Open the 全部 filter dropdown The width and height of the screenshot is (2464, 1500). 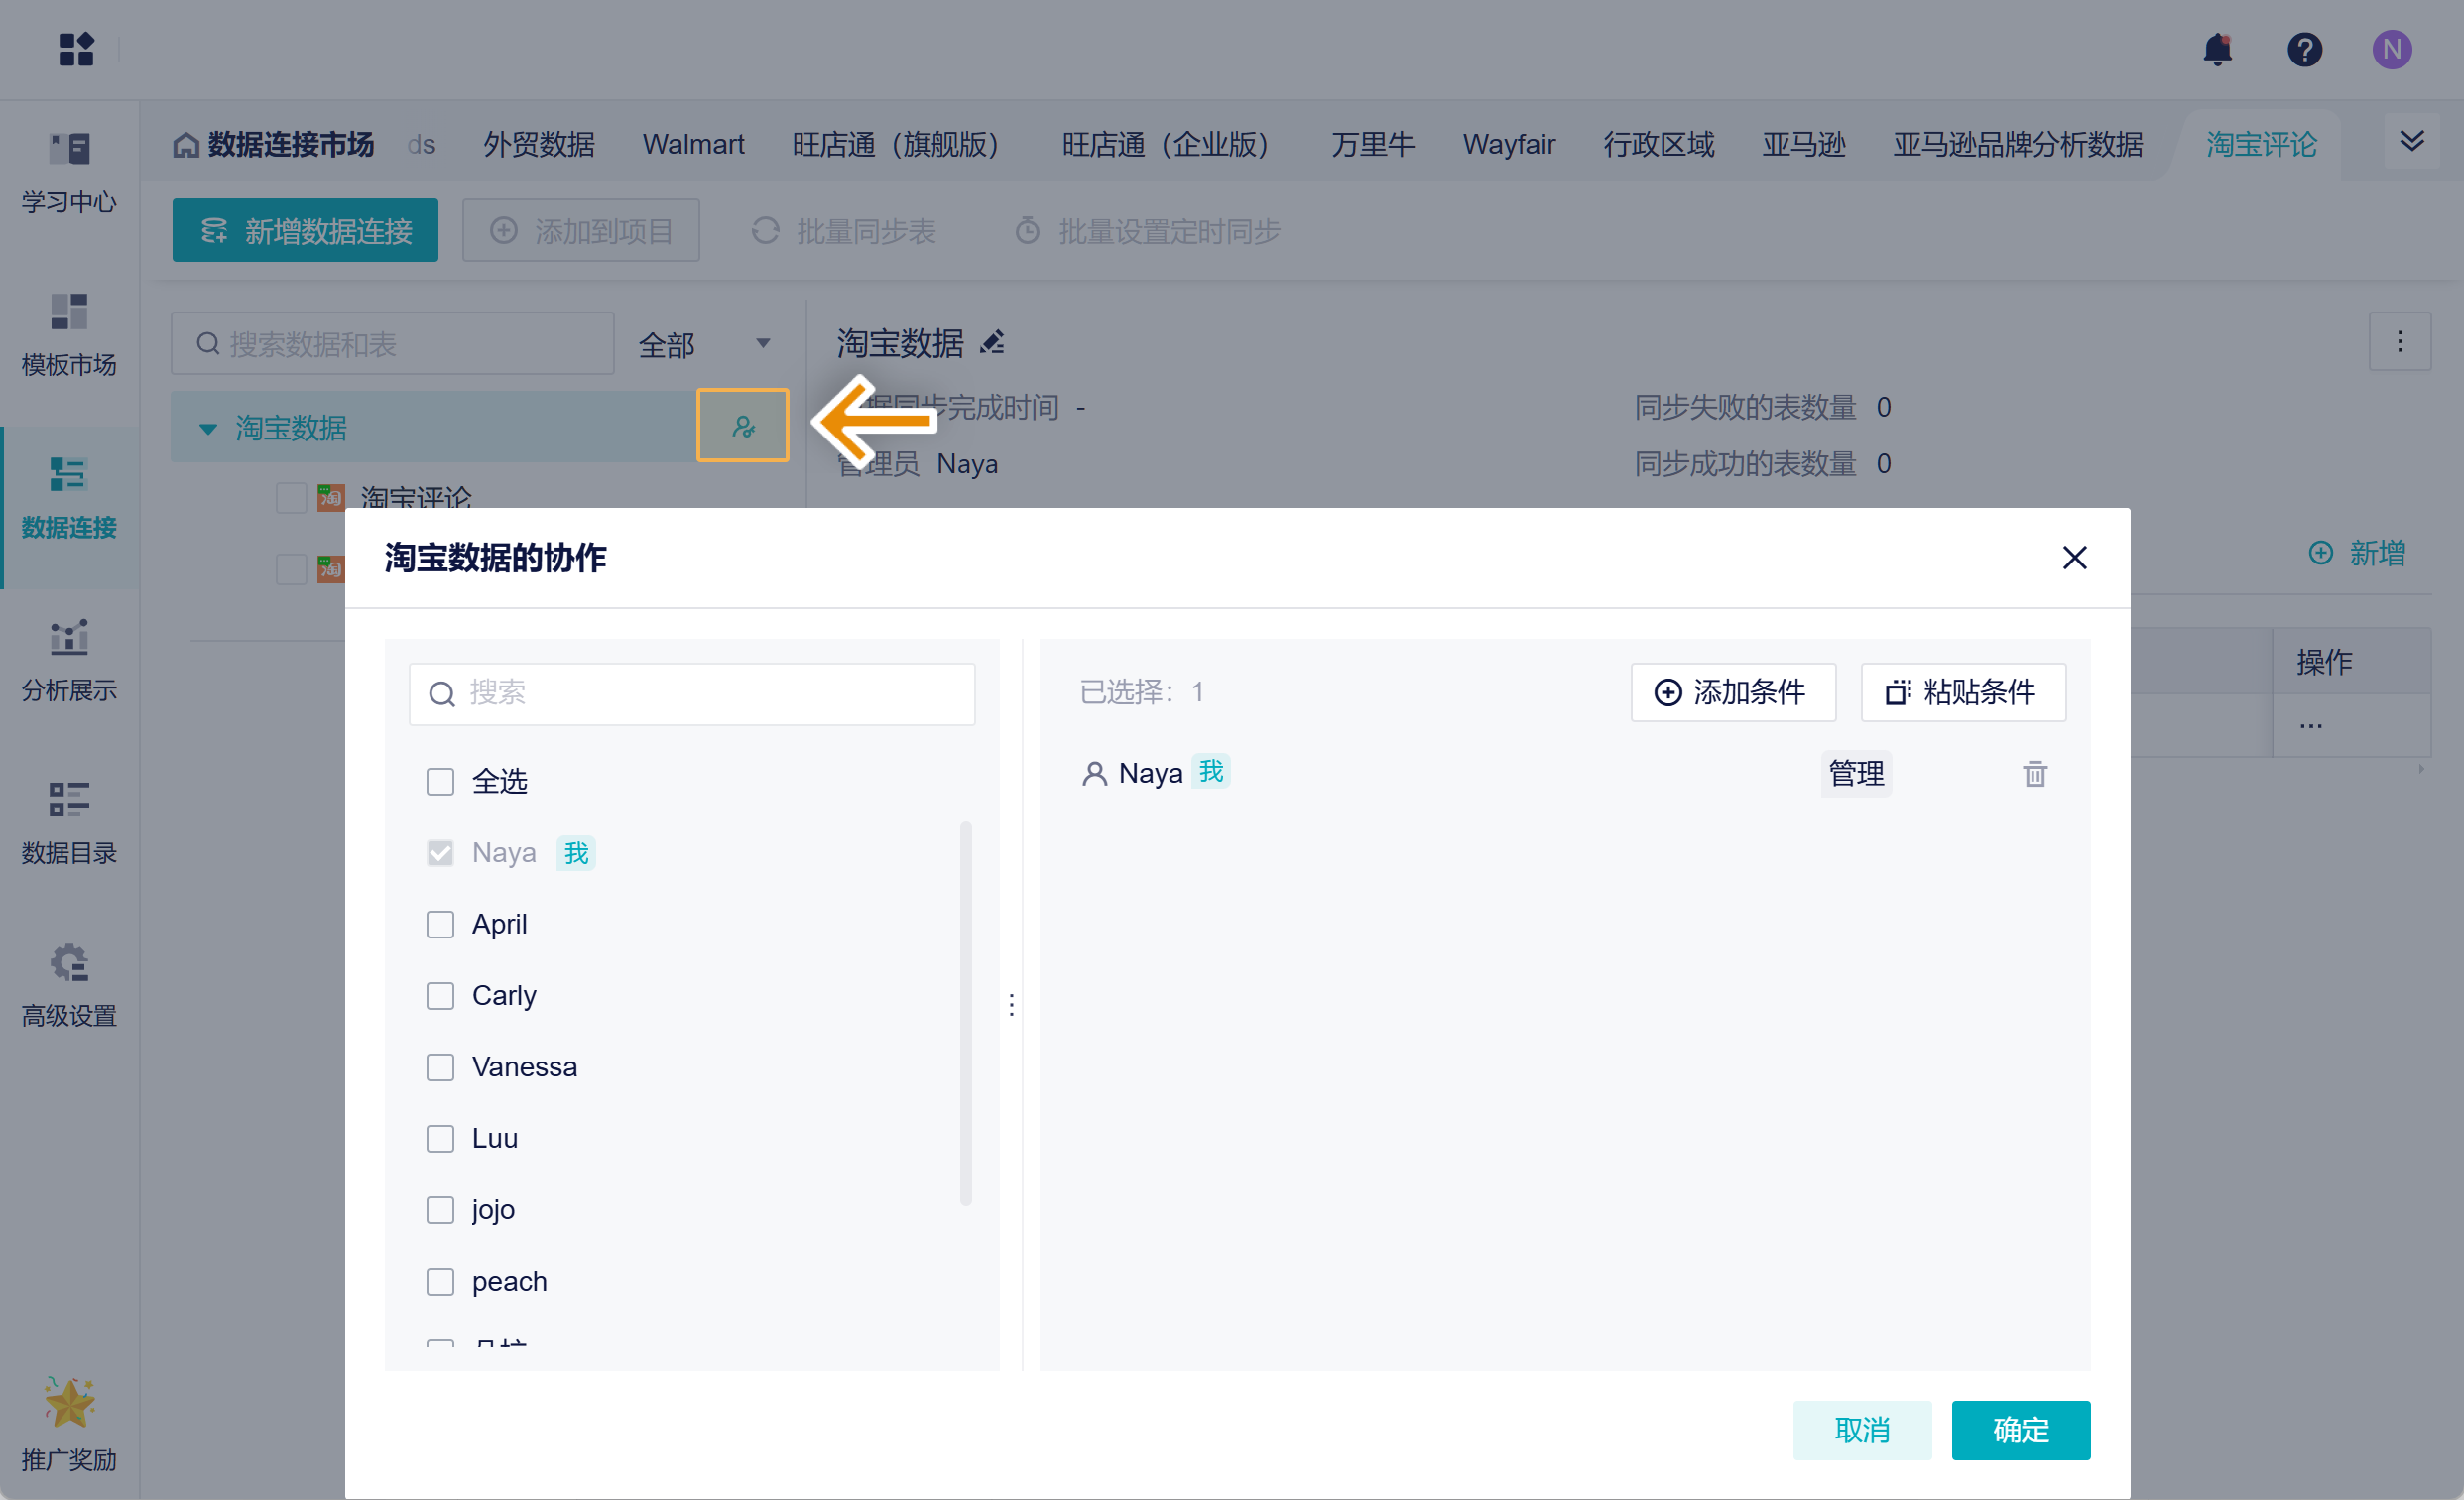tap(704, 345)
